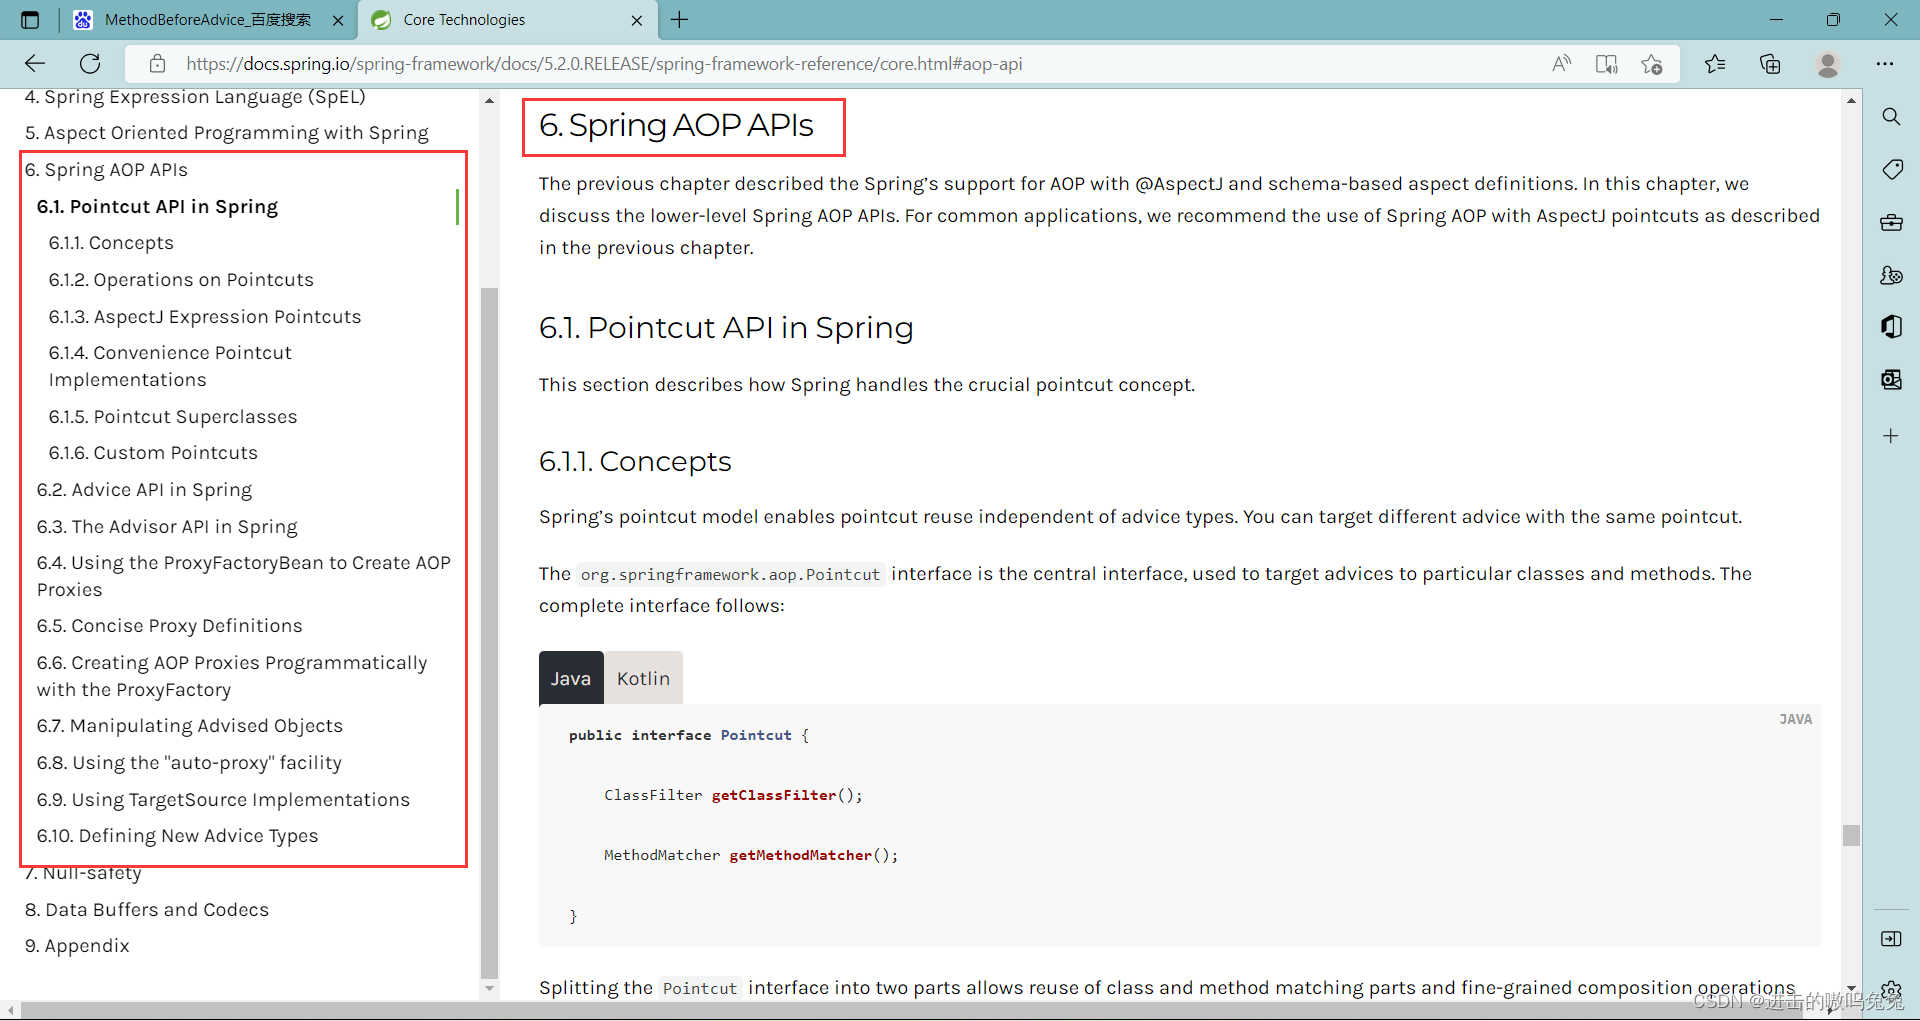Image resolution: width=1920 pixels, height=1021 pixels.
Task: Click the TOC scroll-down arrow
Action: [x=489, y=988]
